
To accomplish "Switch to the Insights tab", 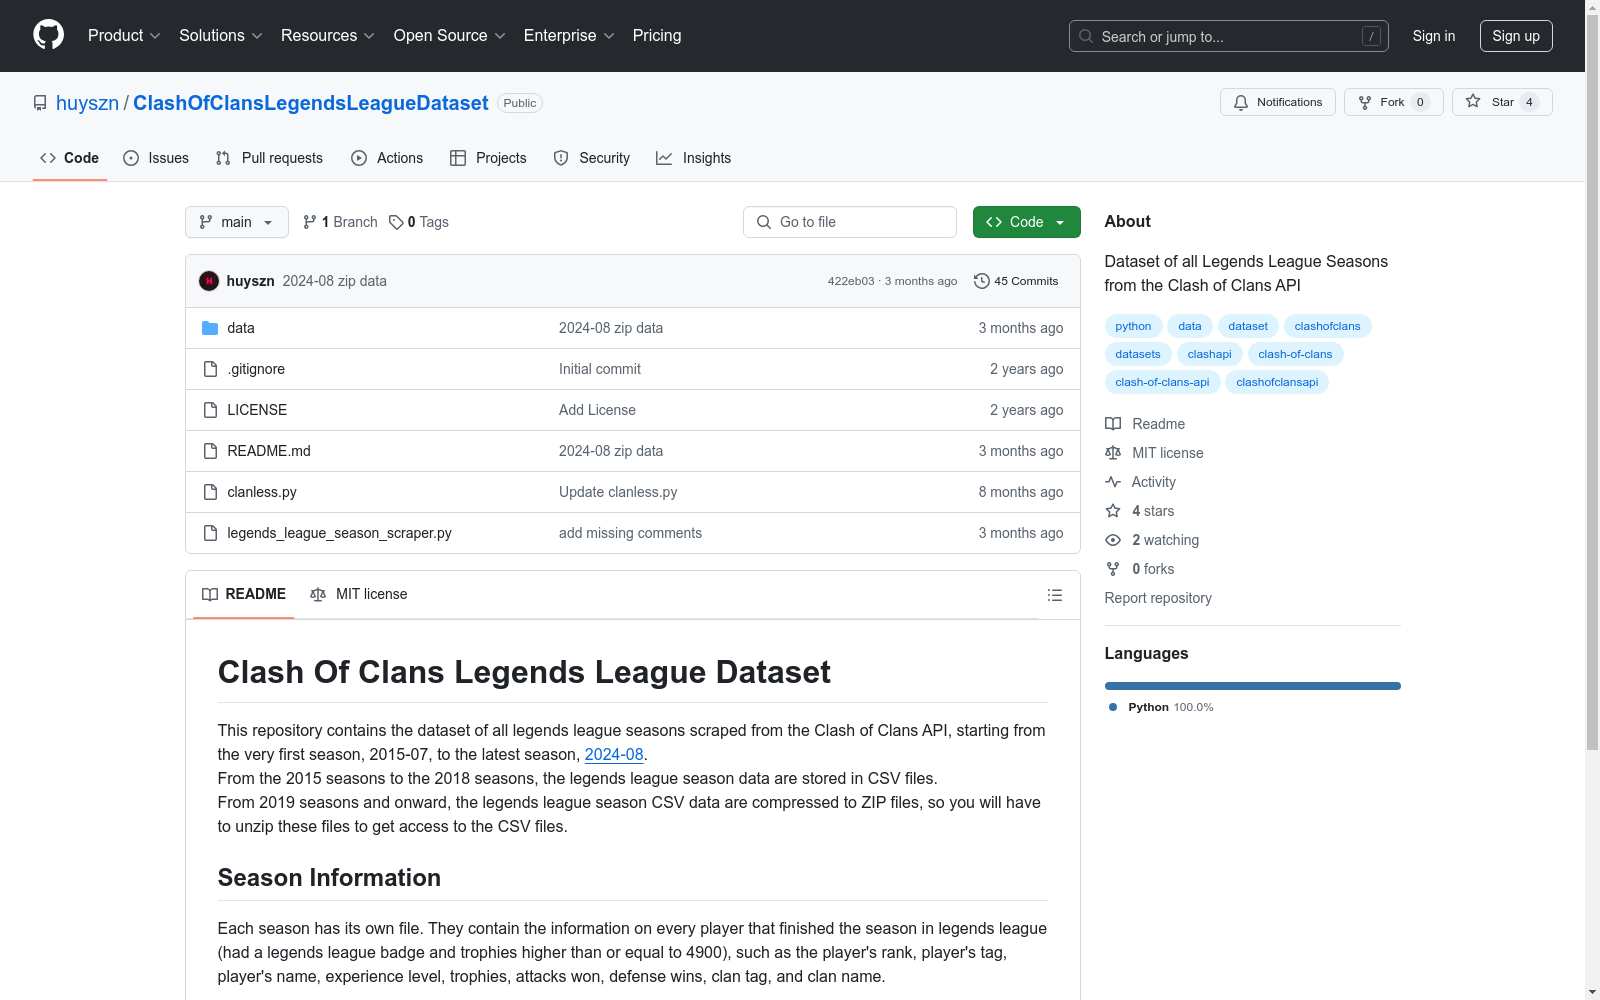I will [694, 158].
